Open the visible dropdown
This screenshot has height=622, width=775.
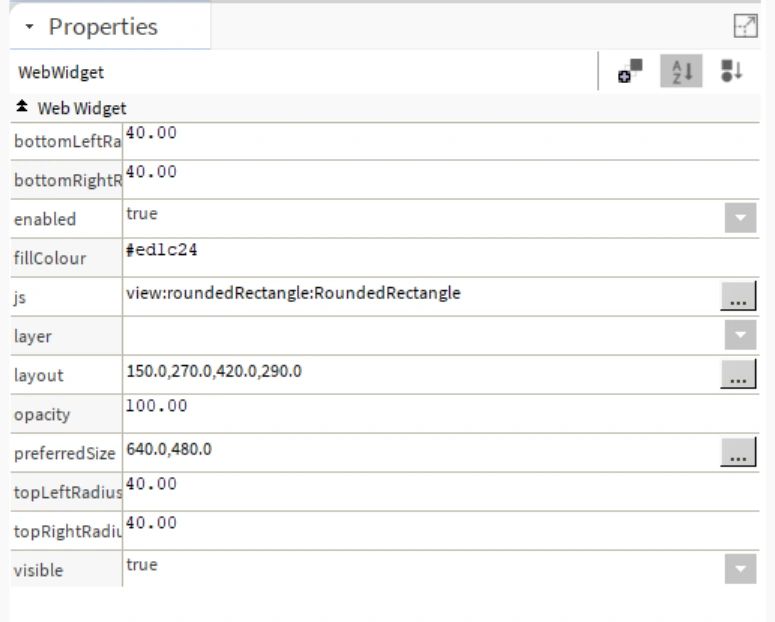tap(740, 570)
